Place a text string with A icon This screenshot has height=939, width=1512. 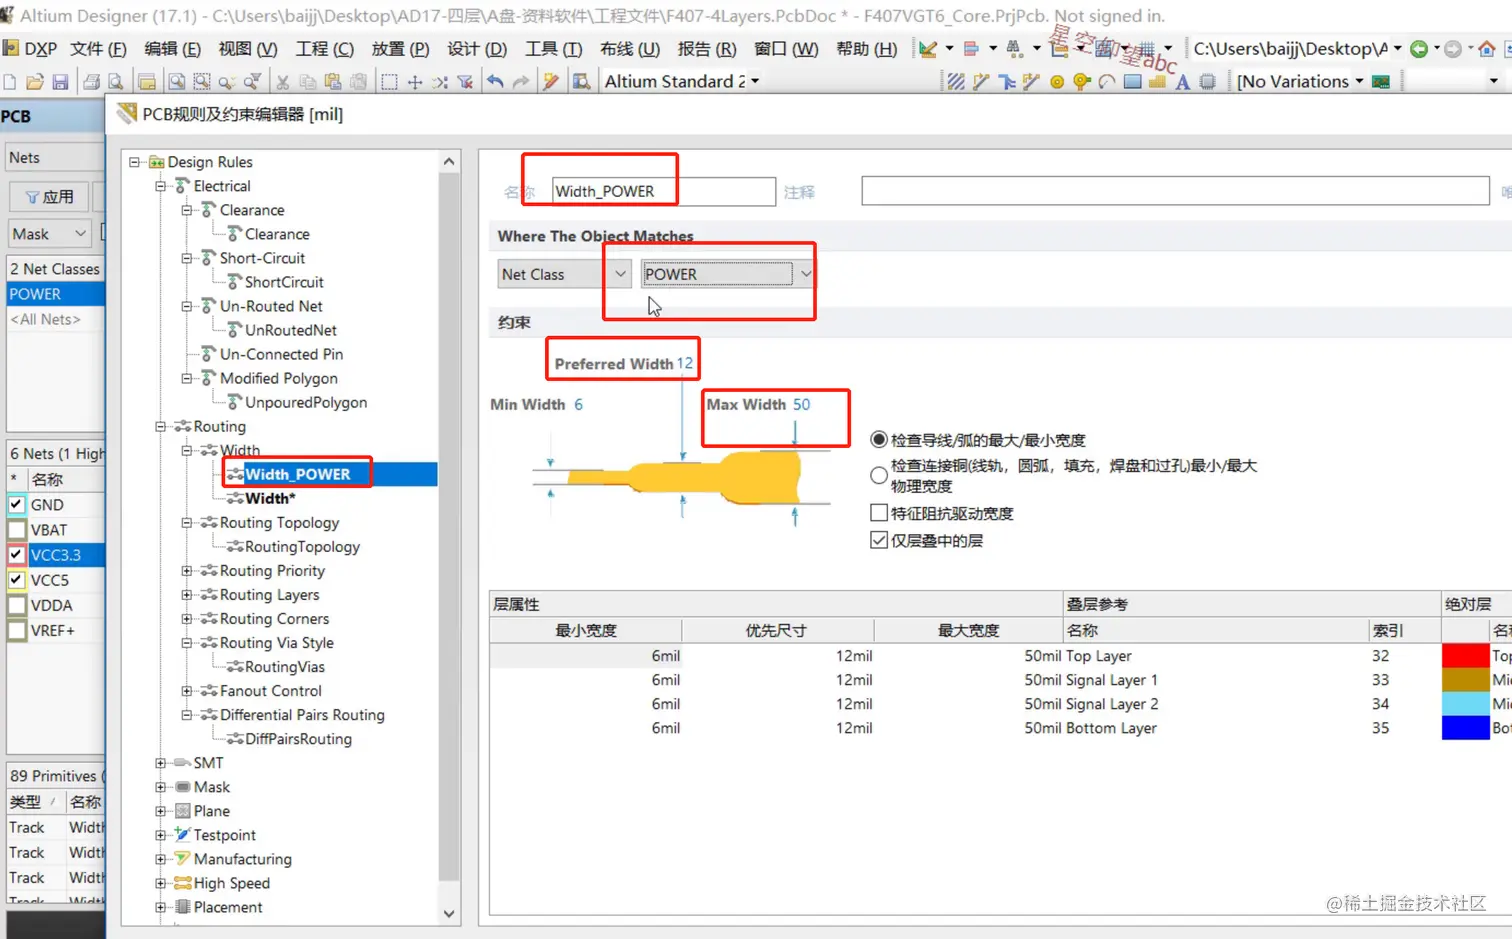pyautogui.click(x=1183, y=82)
